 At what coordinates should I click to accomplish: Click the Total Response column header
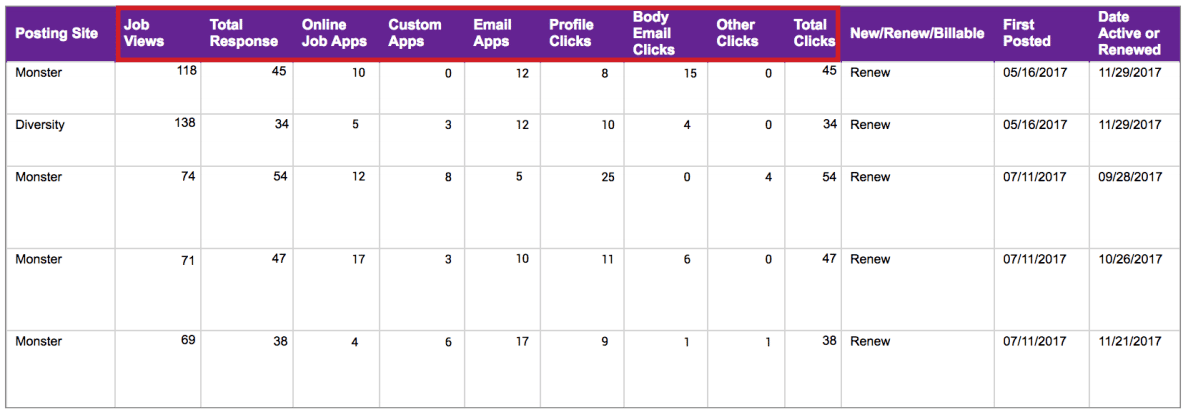coord(243,33)
